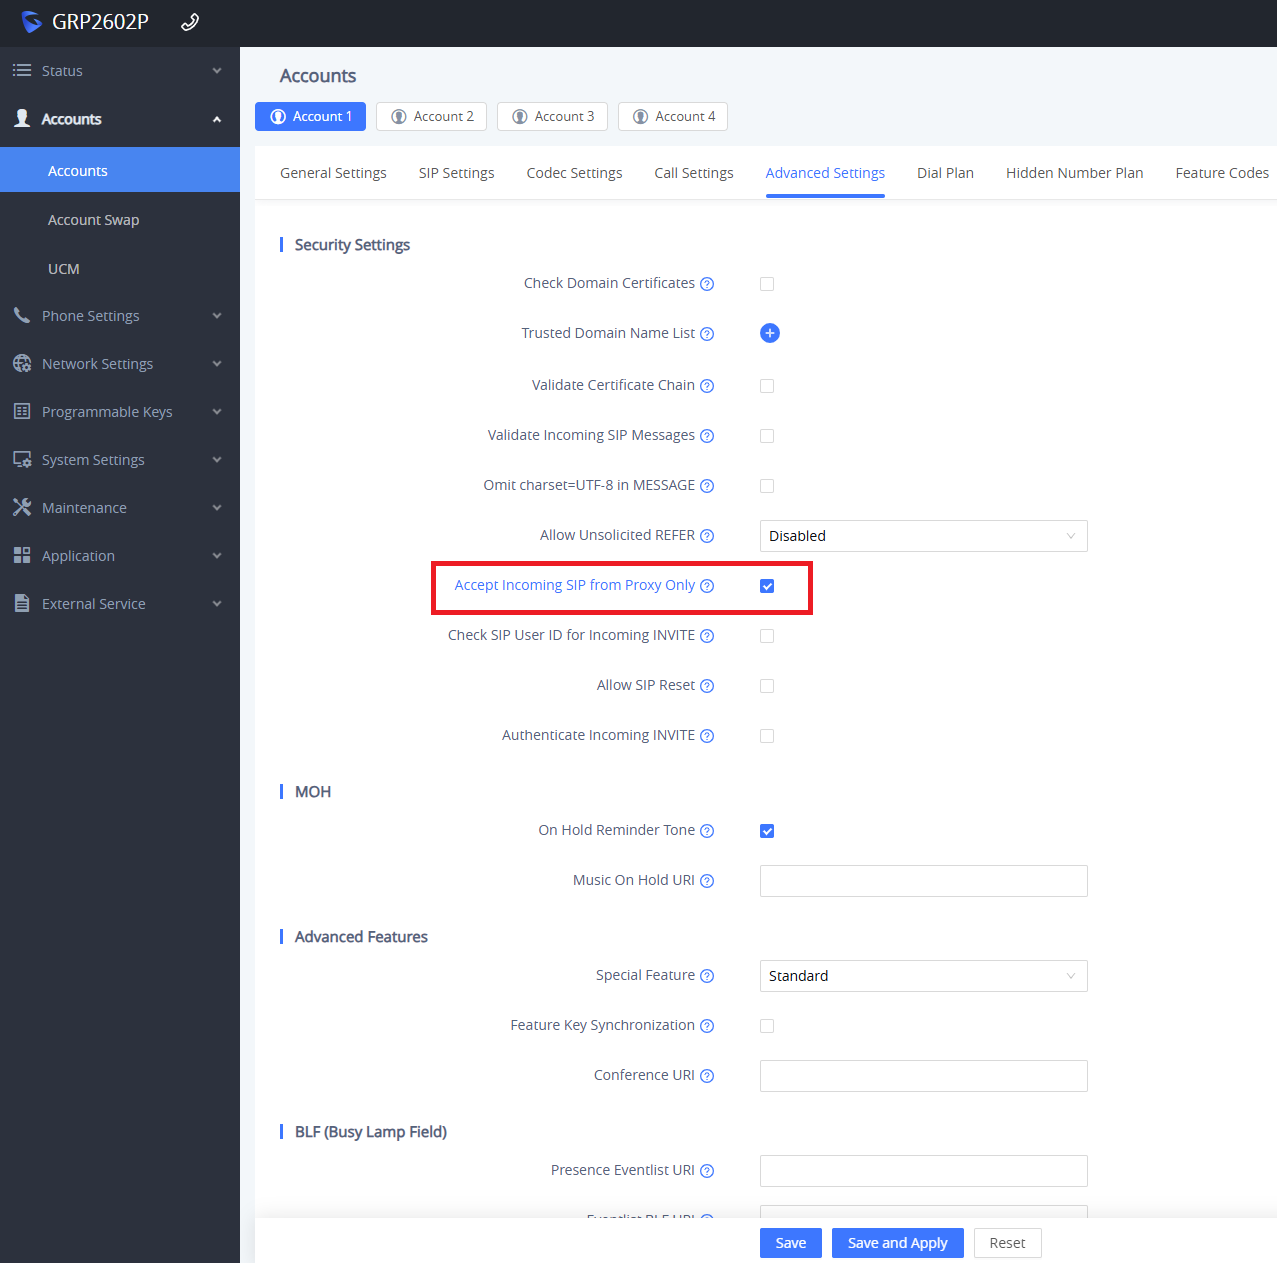Screen dimensions: 1277x1263
Task: Open Account Swap in sidebar
Action: pos(93,220)
